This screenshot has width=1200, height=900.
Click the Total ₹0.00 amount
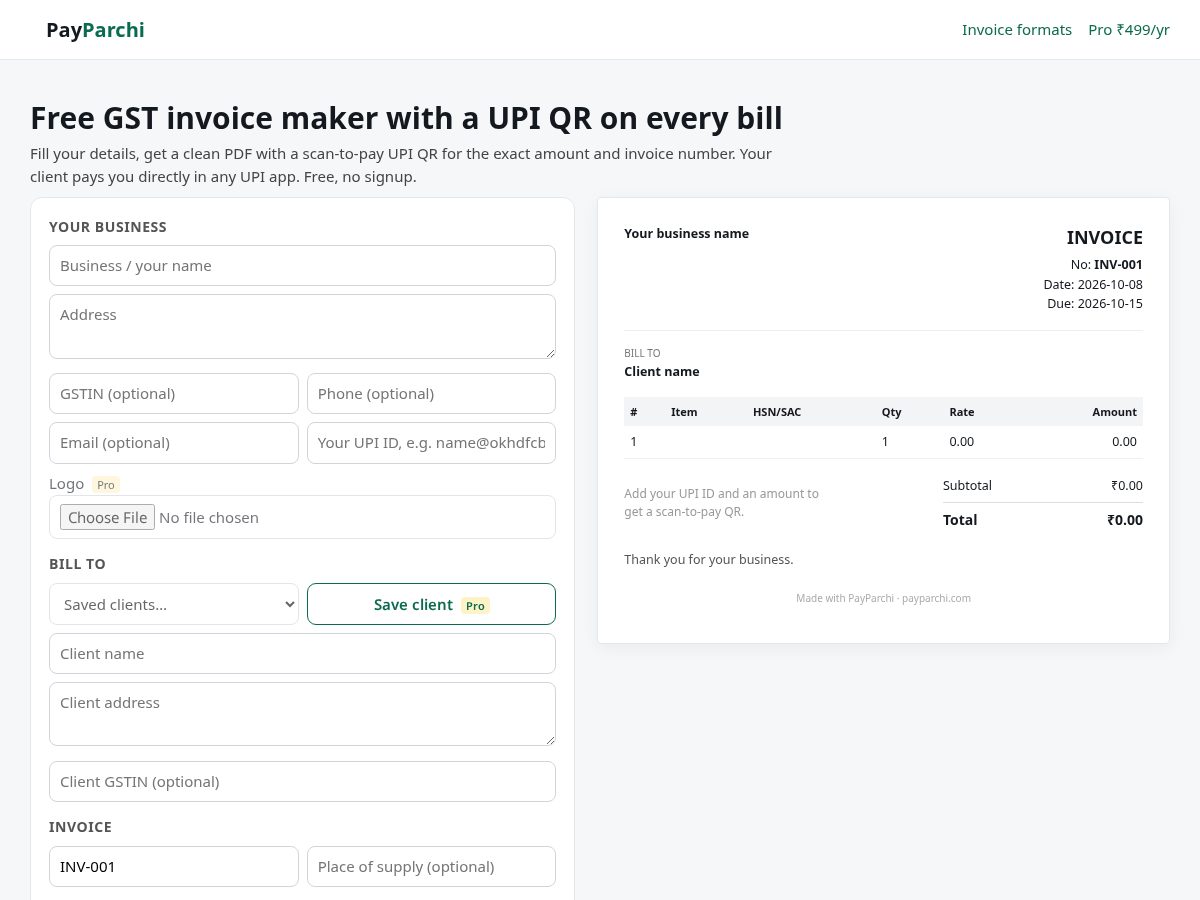point(1124,520)
